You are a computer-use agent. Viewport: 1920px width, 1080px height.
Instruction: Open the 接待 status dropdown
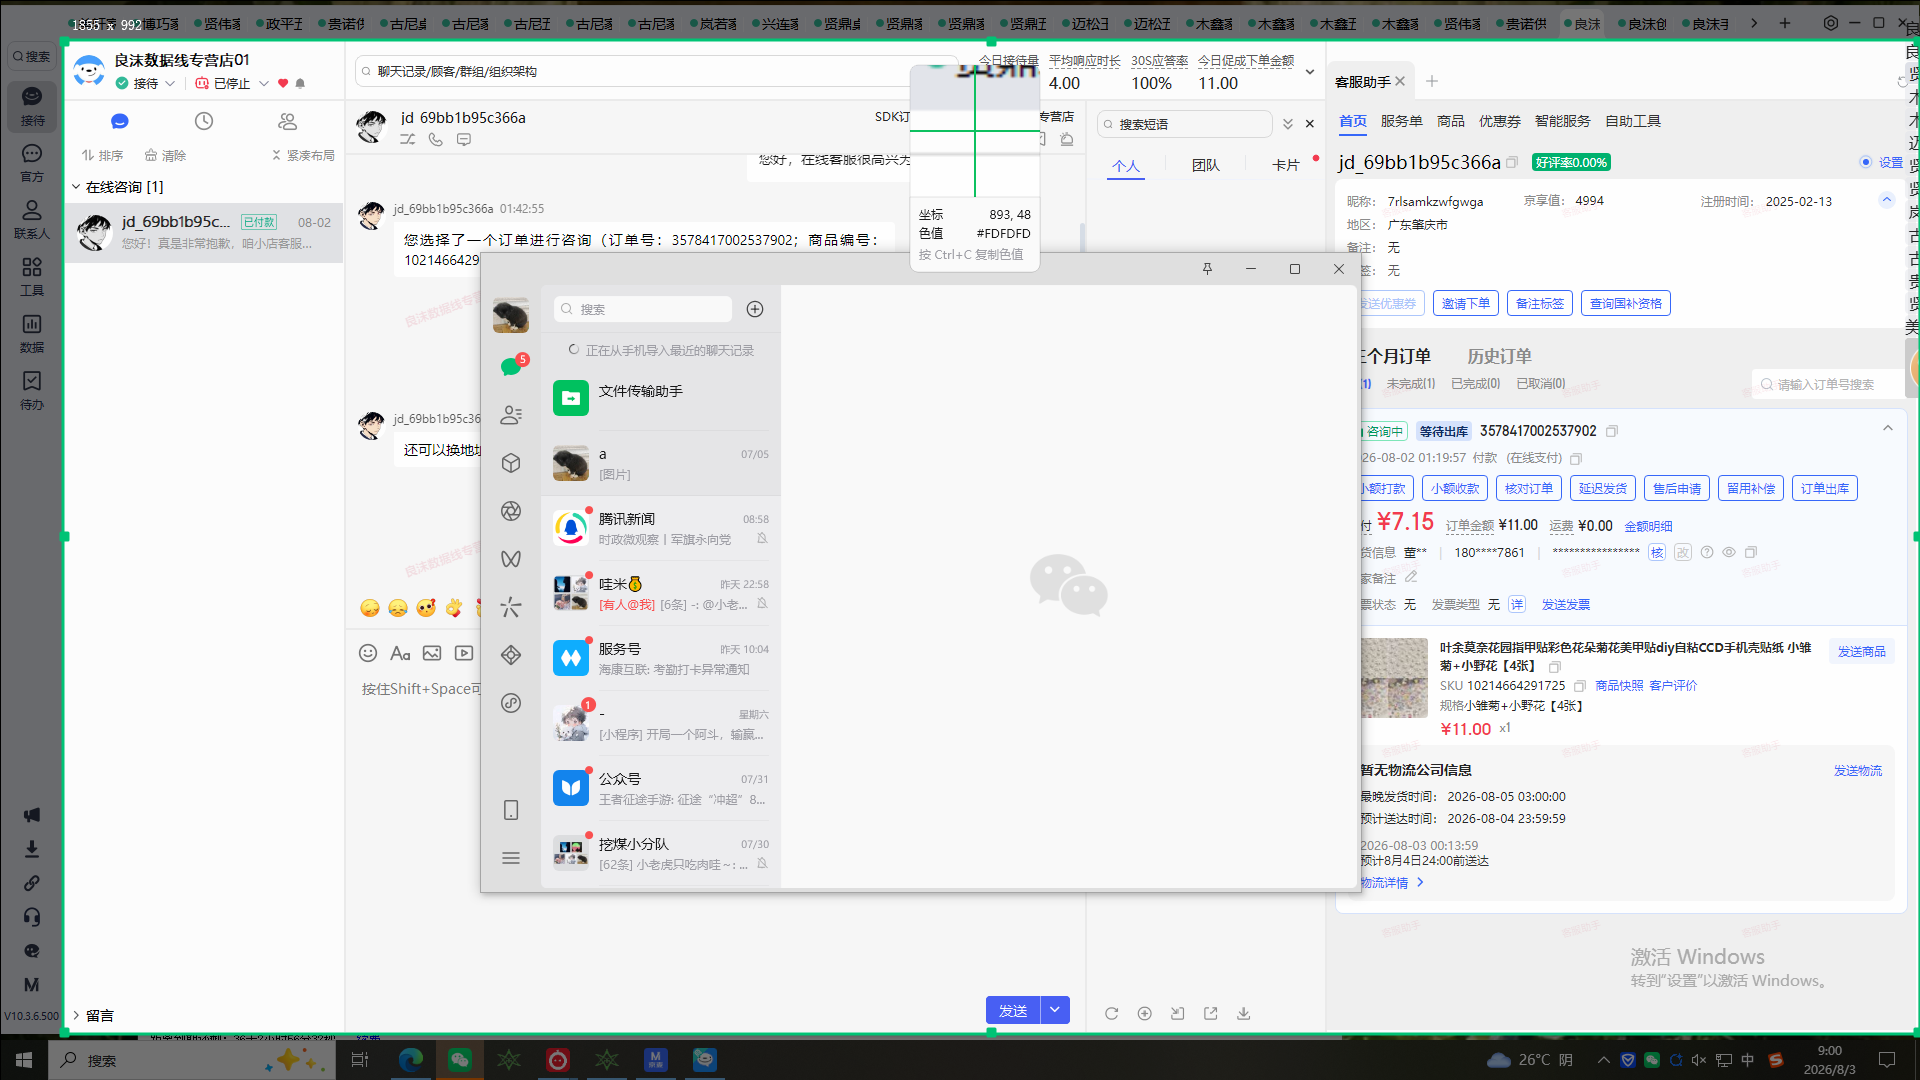click(x=146, y=83)
